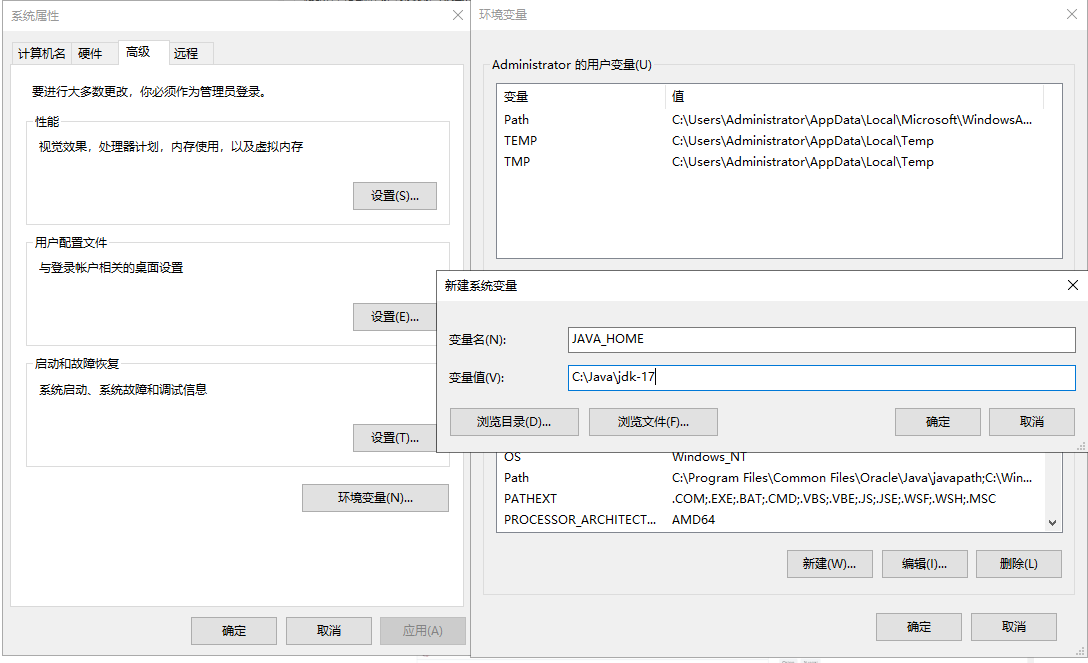Close the 系统属性 window

click(458, 14)
